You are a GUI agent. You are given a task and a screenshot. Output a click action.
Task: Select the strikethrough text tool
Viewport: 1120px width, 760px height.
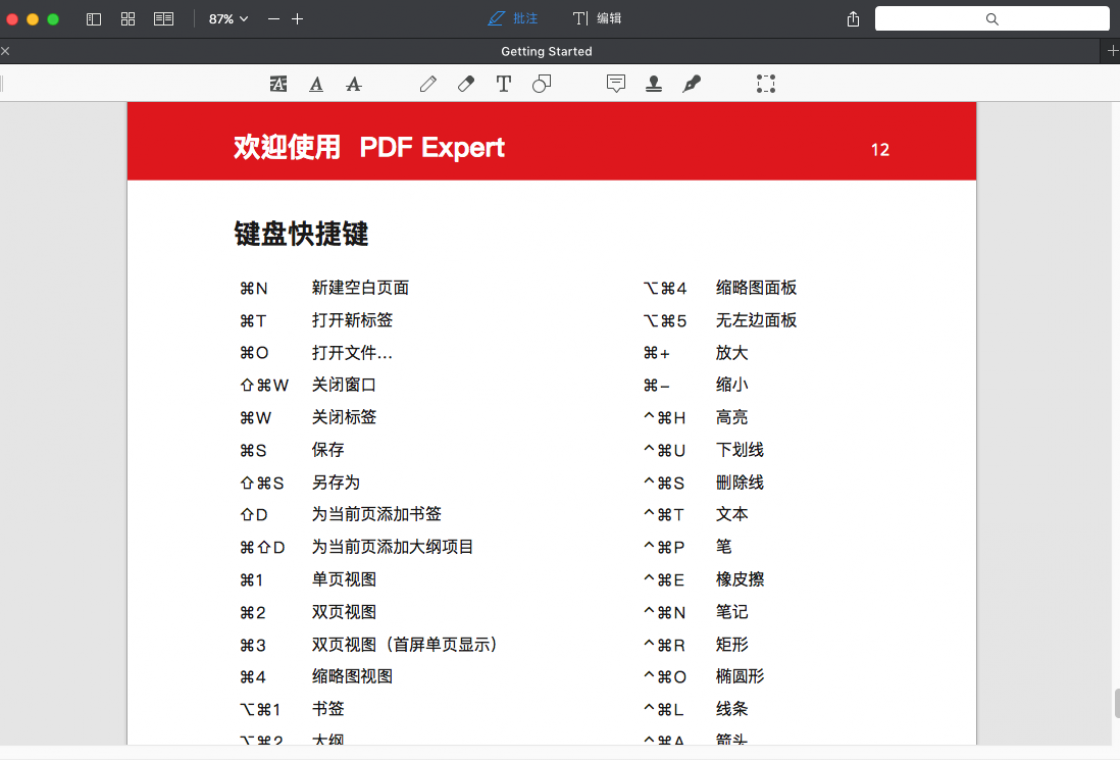coord(354,84)
